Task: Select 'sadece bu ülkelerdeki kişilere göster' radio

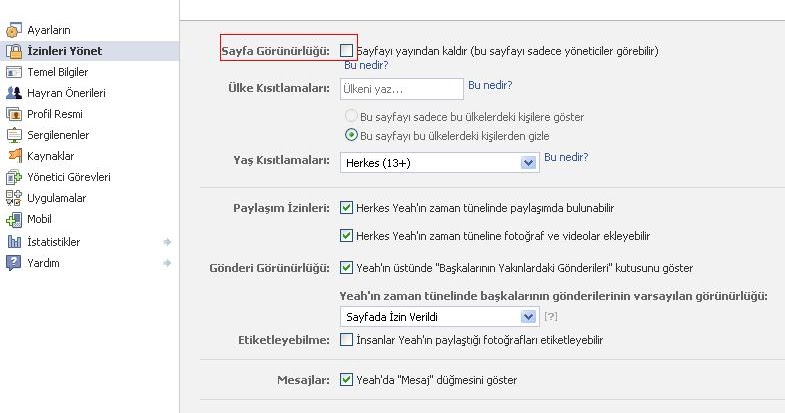Action: (x=351, y=116)
